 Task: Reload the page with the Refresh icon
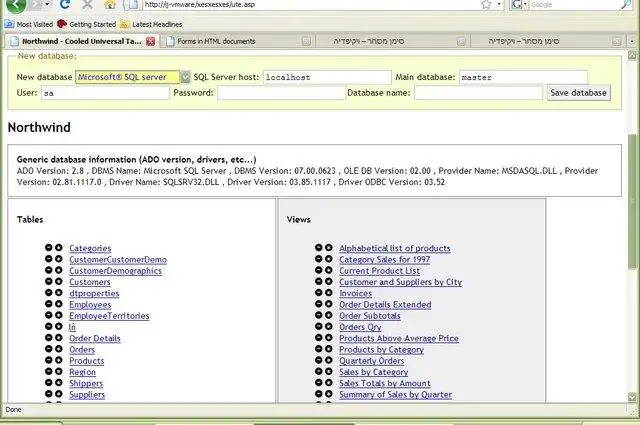coord(65,4)
